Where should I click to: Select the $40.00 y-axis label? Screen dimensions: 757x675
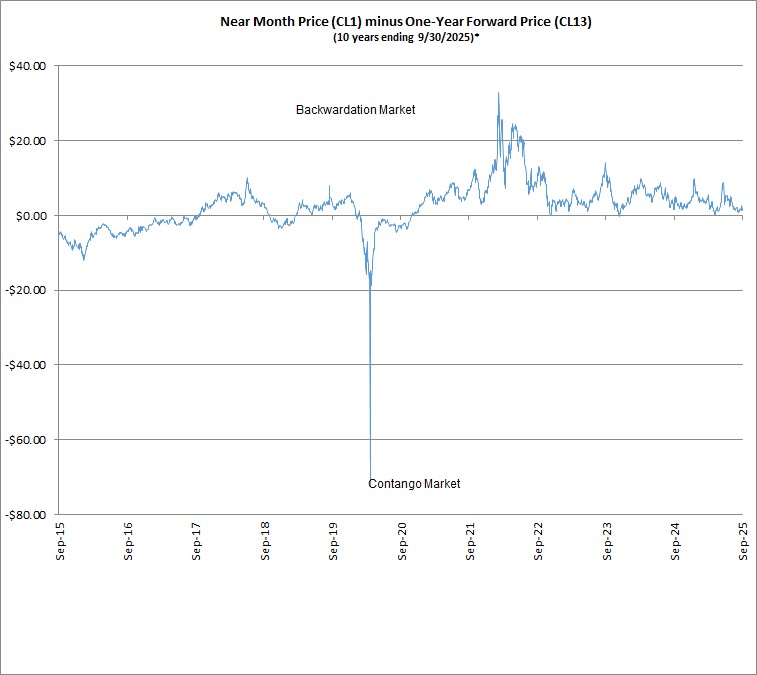pyautogui.click(x=28, y=66)
